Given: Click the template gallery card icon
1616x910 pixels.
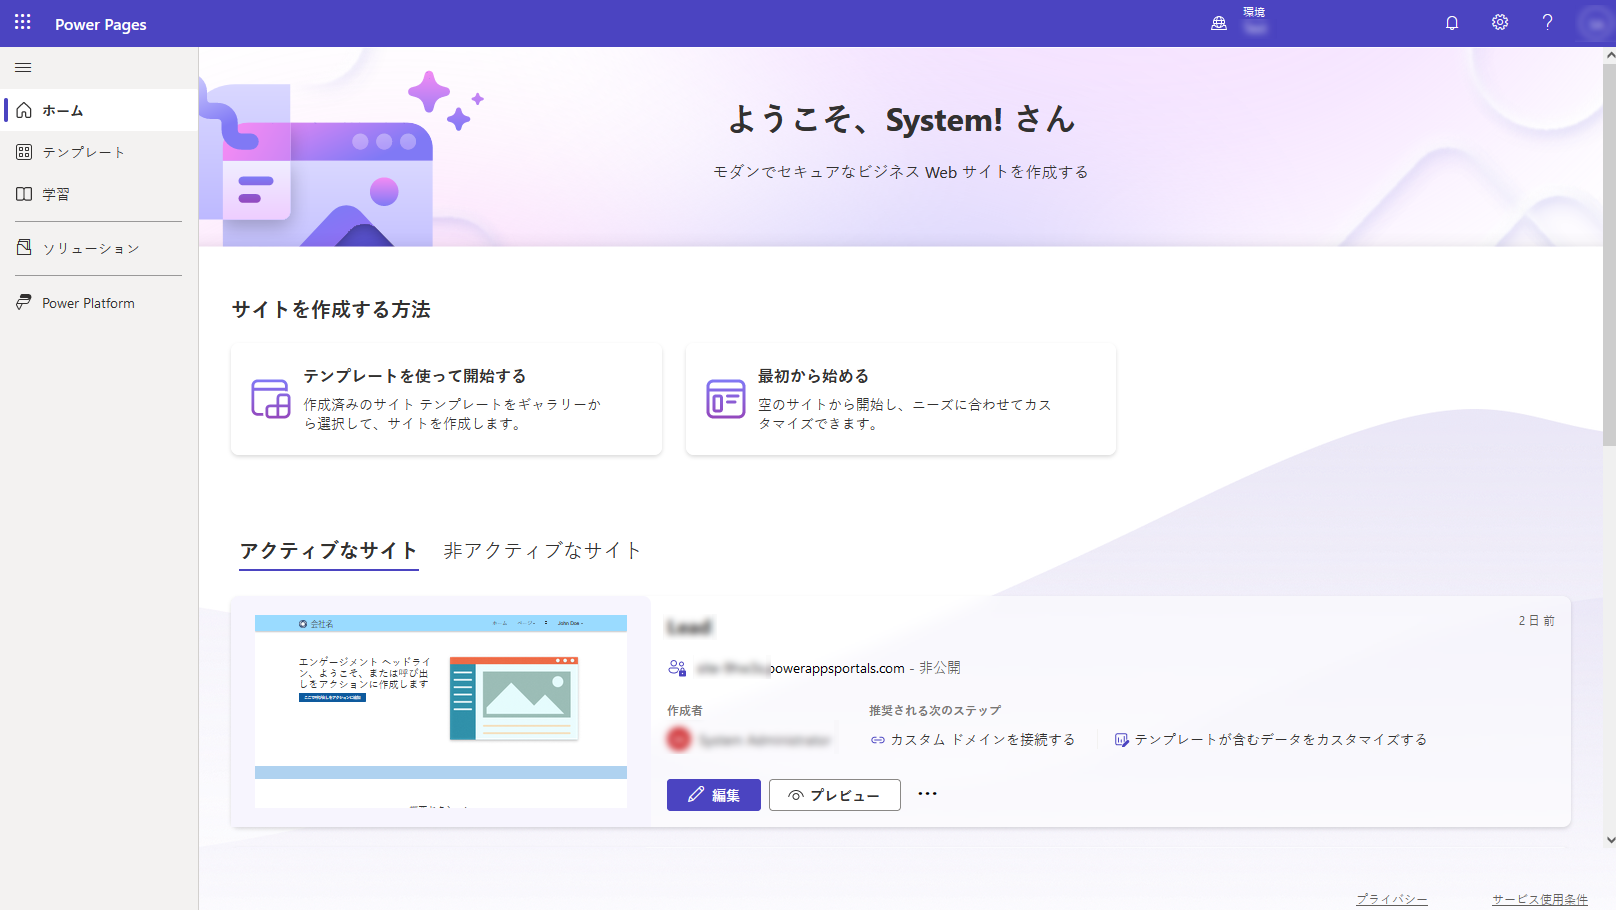Looking at the screenshot, I should pos(271,399).
